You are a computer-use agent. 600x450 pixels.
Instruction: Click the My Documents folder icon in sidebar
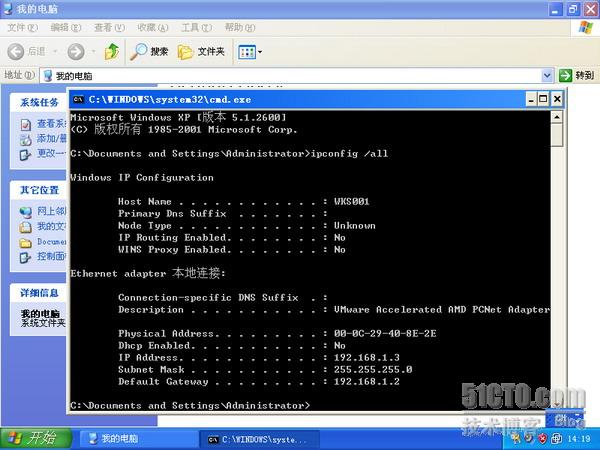25,227
